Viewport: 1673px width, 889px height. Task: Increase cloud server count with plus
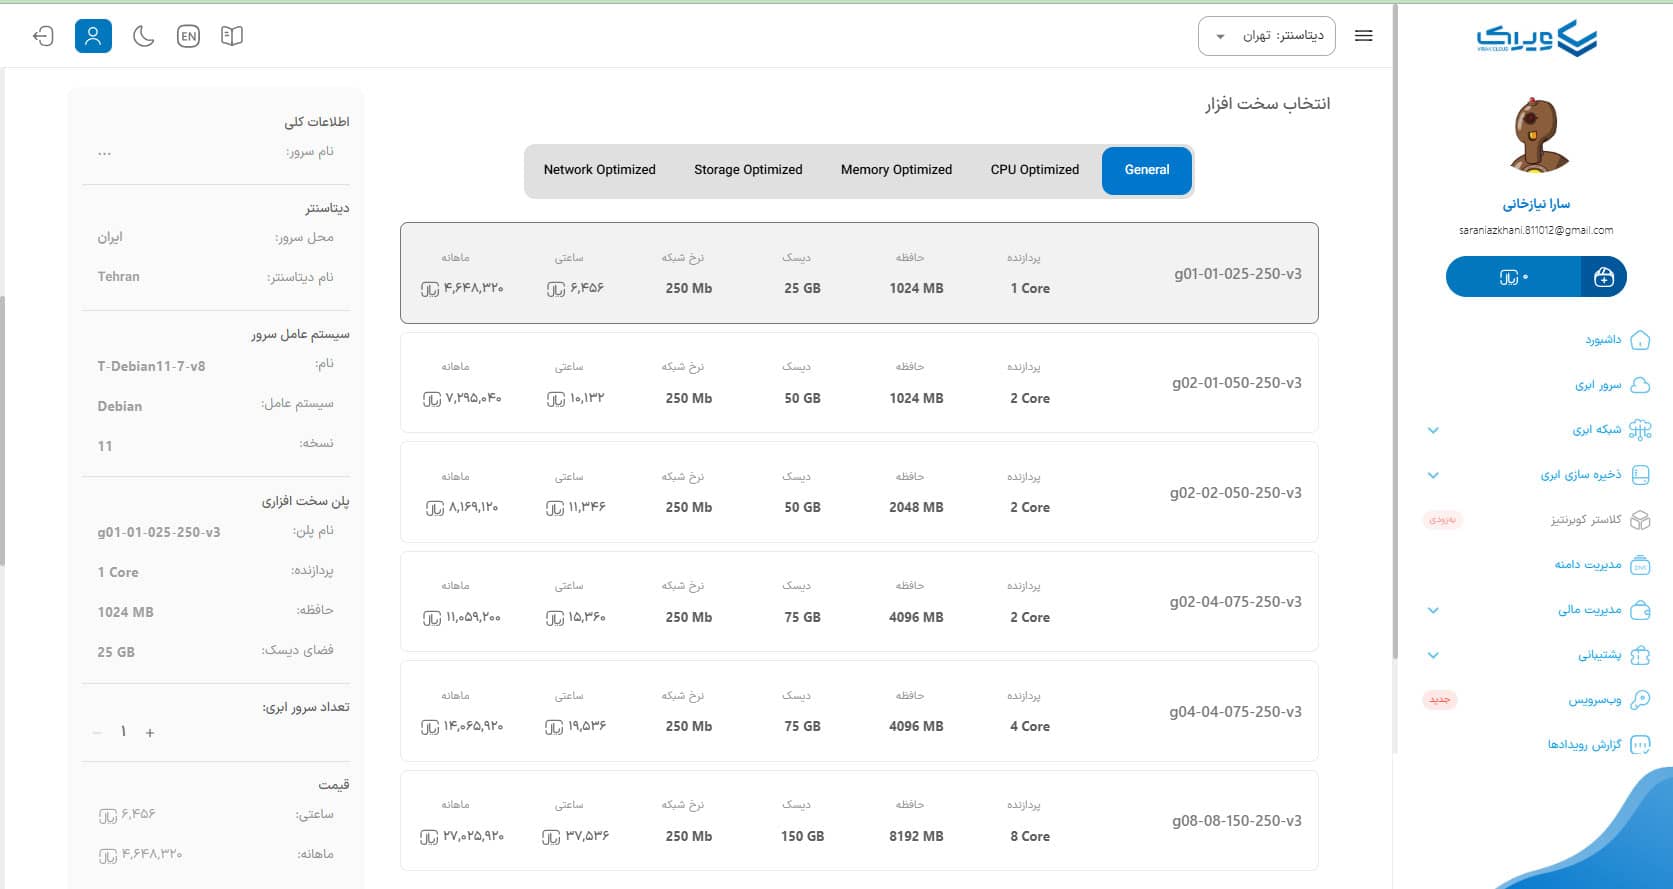[x=150, y=733]
